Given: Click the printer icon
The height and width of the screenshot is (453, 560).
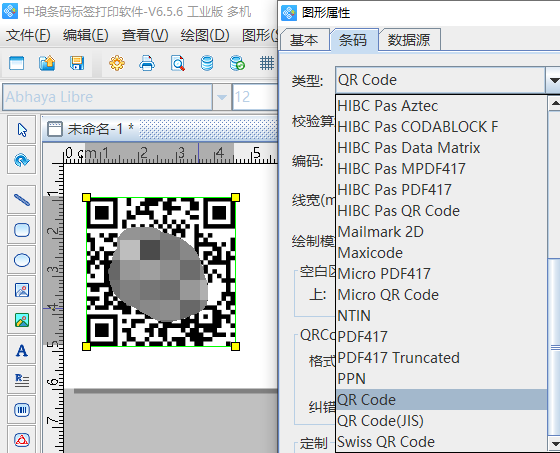Looking at the screenshot, I should (x=147, y=64).
